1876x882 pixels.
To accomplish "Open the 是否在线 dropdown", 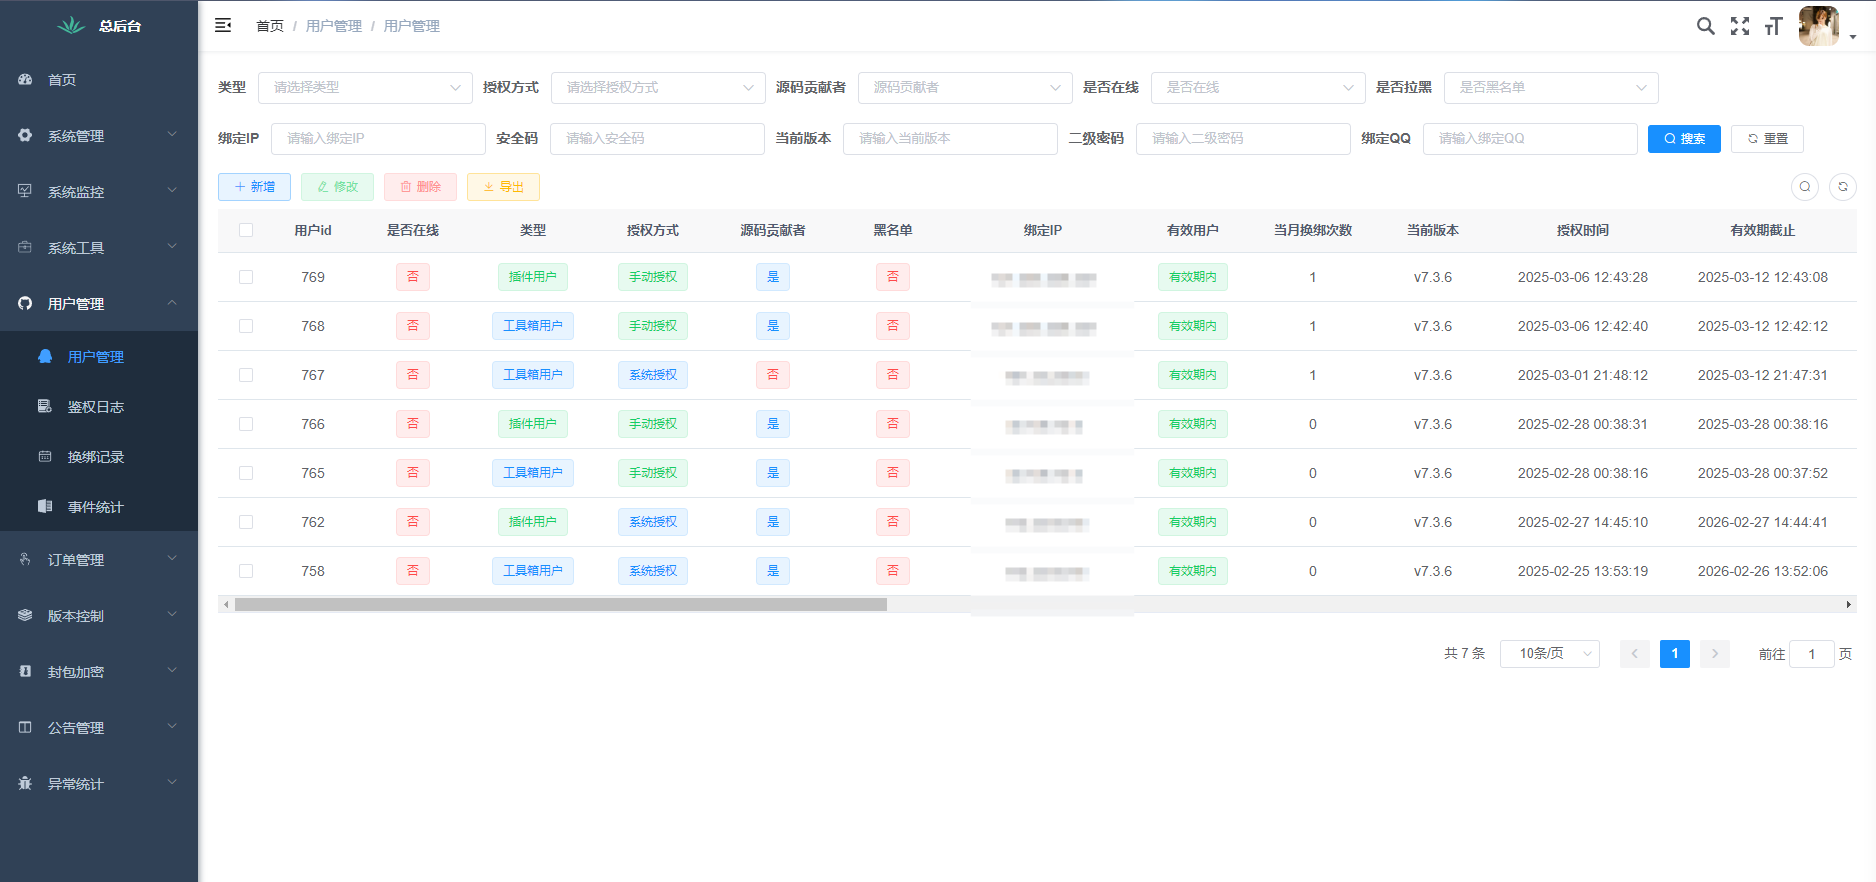I will (1257, 88).
